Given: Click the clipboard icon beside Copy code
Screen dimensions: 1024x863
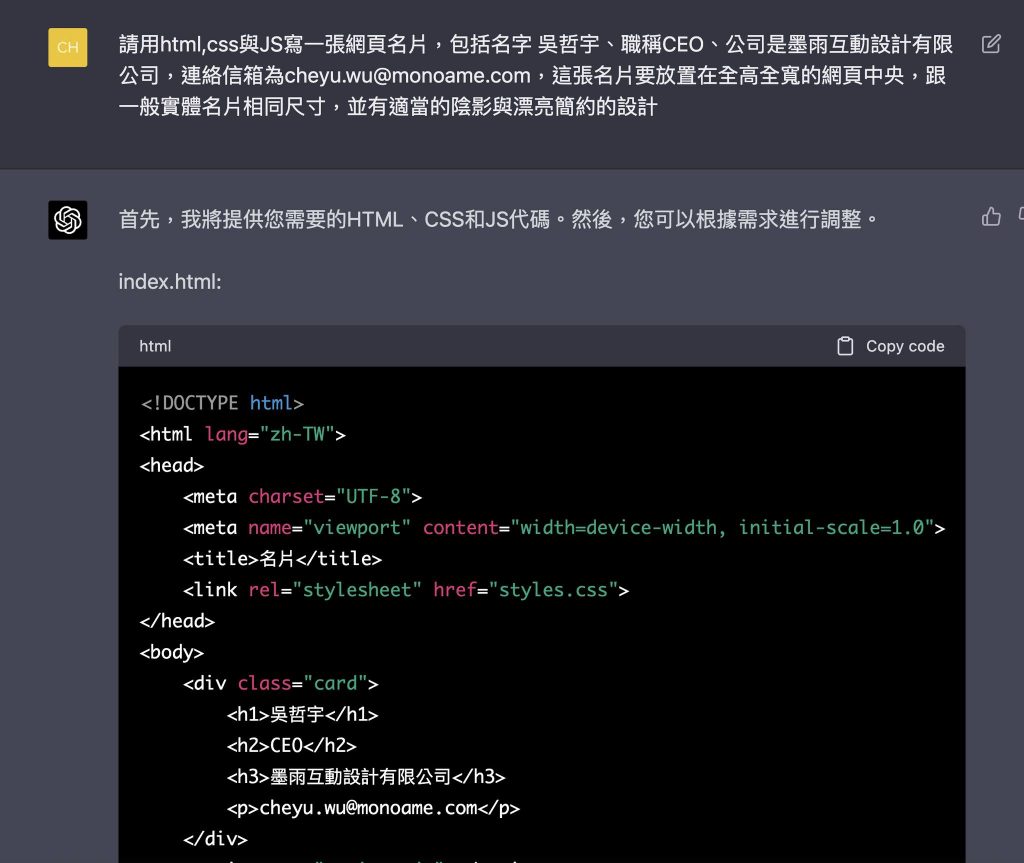Looking at the screenshot, I should pyautogui.click(x=845, y=346).
